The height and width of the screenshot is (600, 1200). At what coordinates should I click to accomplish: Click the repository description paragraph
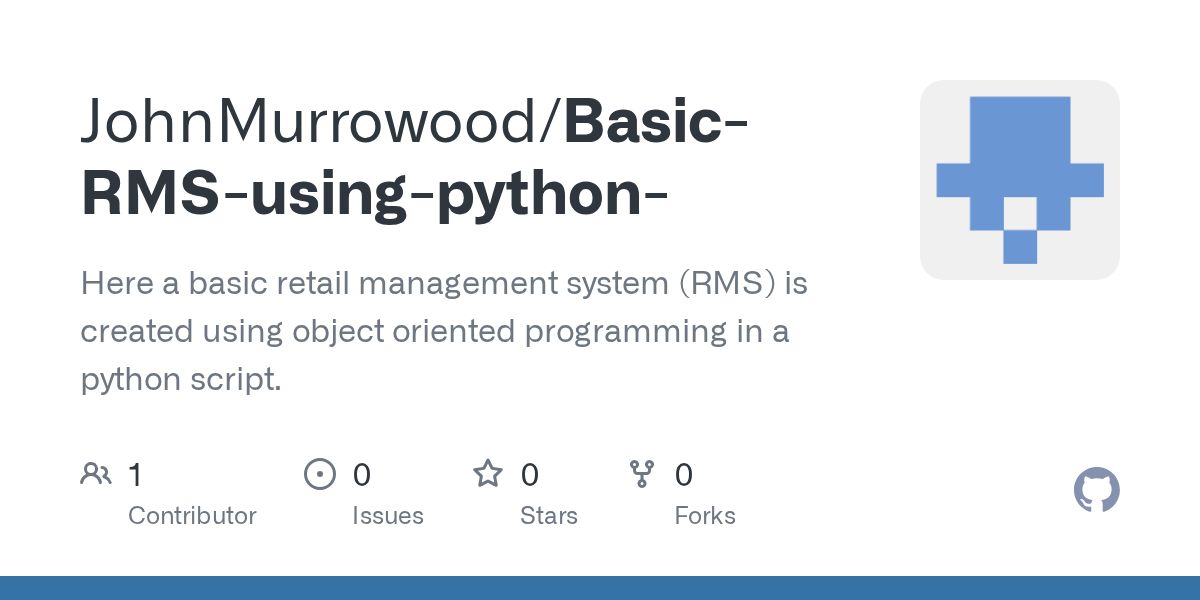tap(444, 332)
